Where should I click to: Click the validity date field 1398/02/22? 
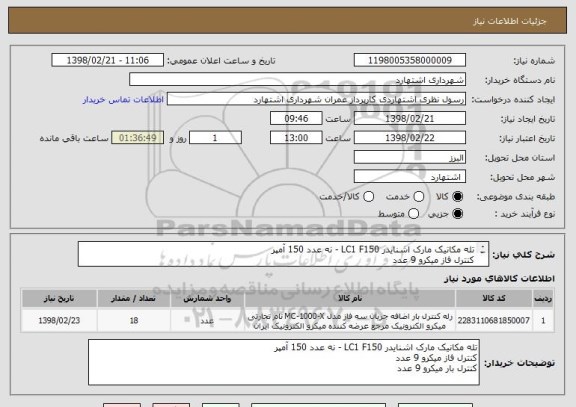410,138
